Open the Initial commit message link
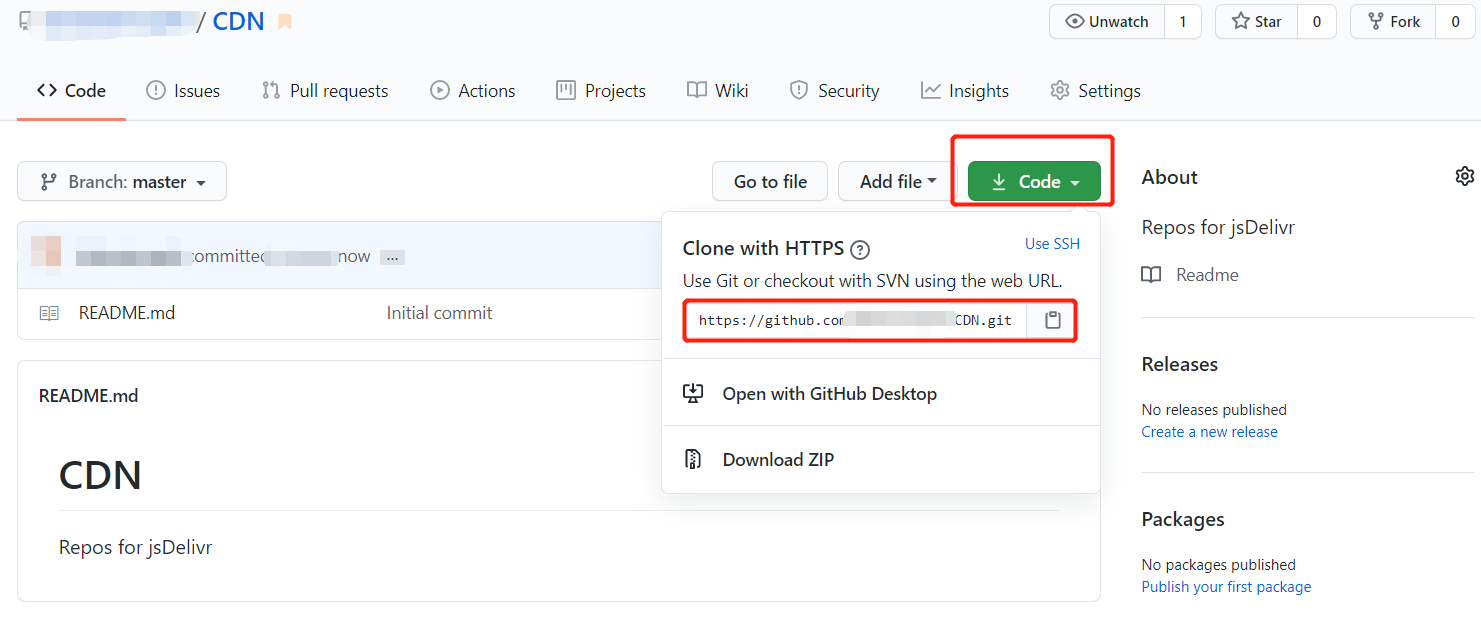The height and width of the screenshot is (628, 1481). click(439, 313)
